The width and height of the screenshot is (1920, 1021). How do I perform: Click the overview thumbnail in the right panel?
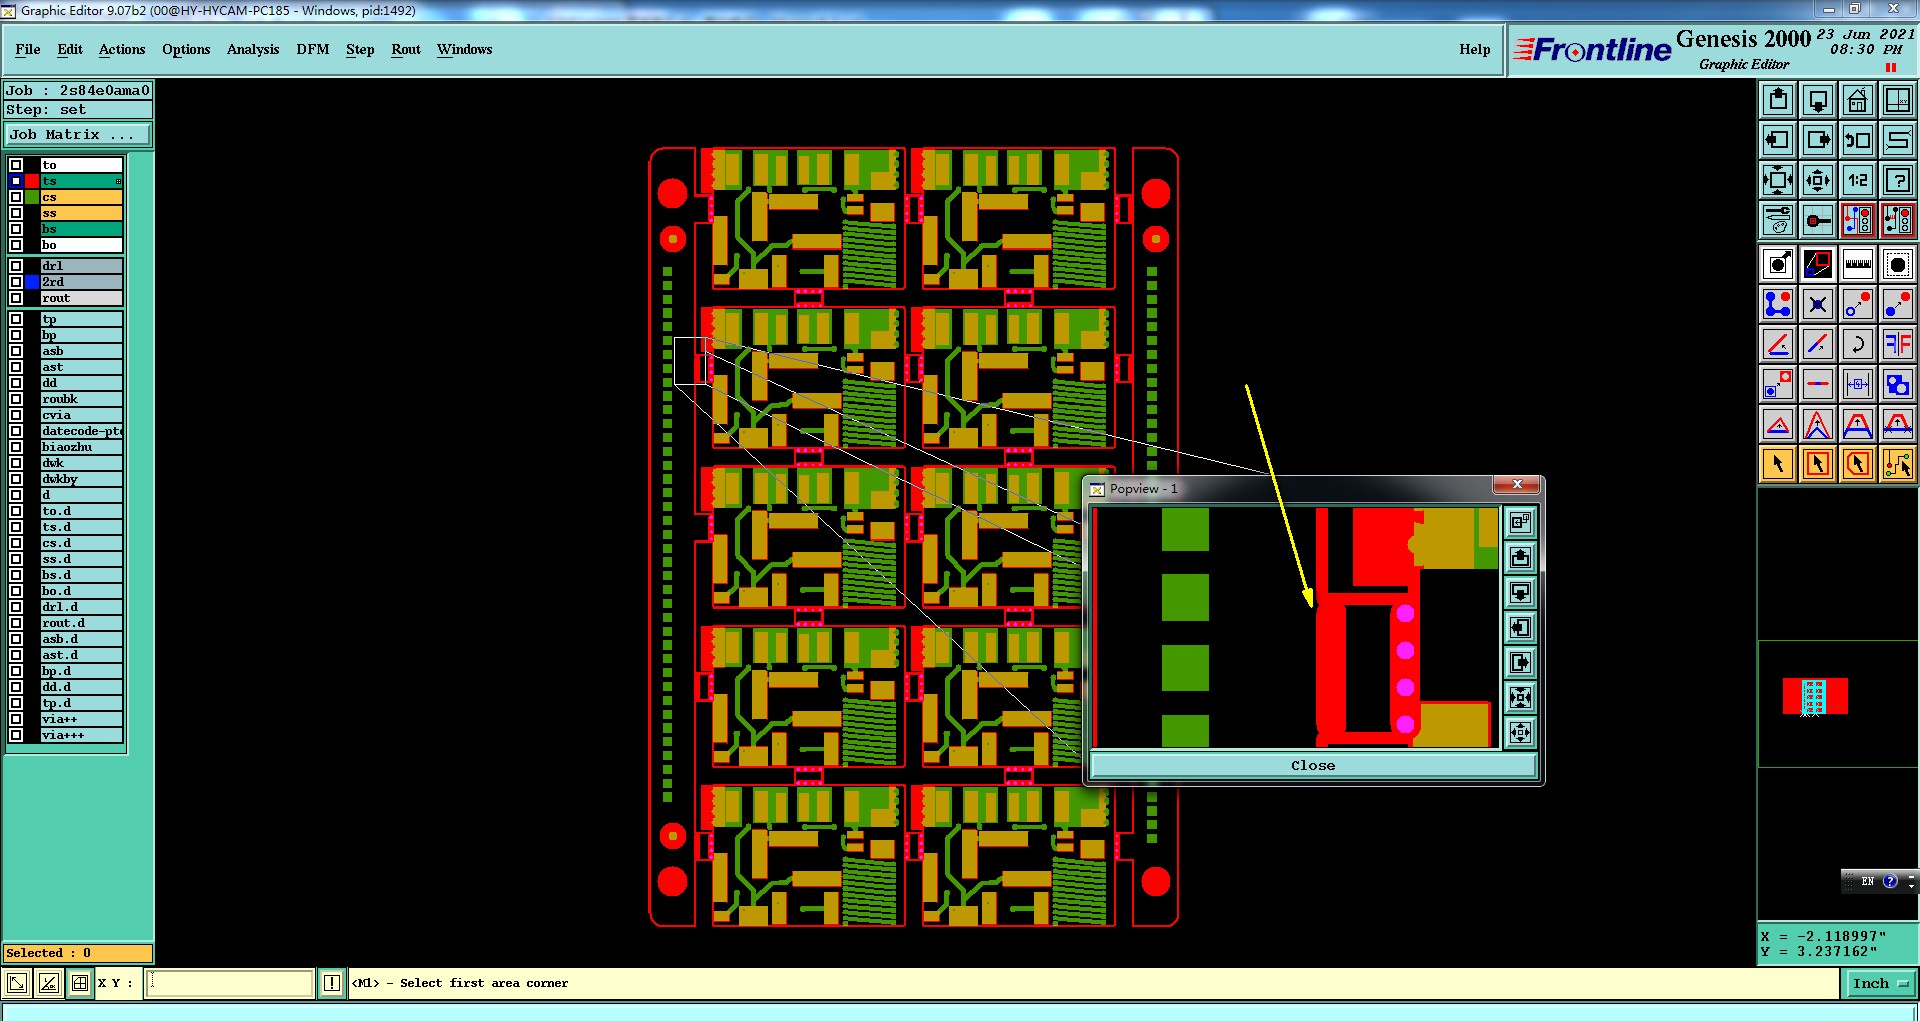pyautogui.click(x=1814, y=696)
